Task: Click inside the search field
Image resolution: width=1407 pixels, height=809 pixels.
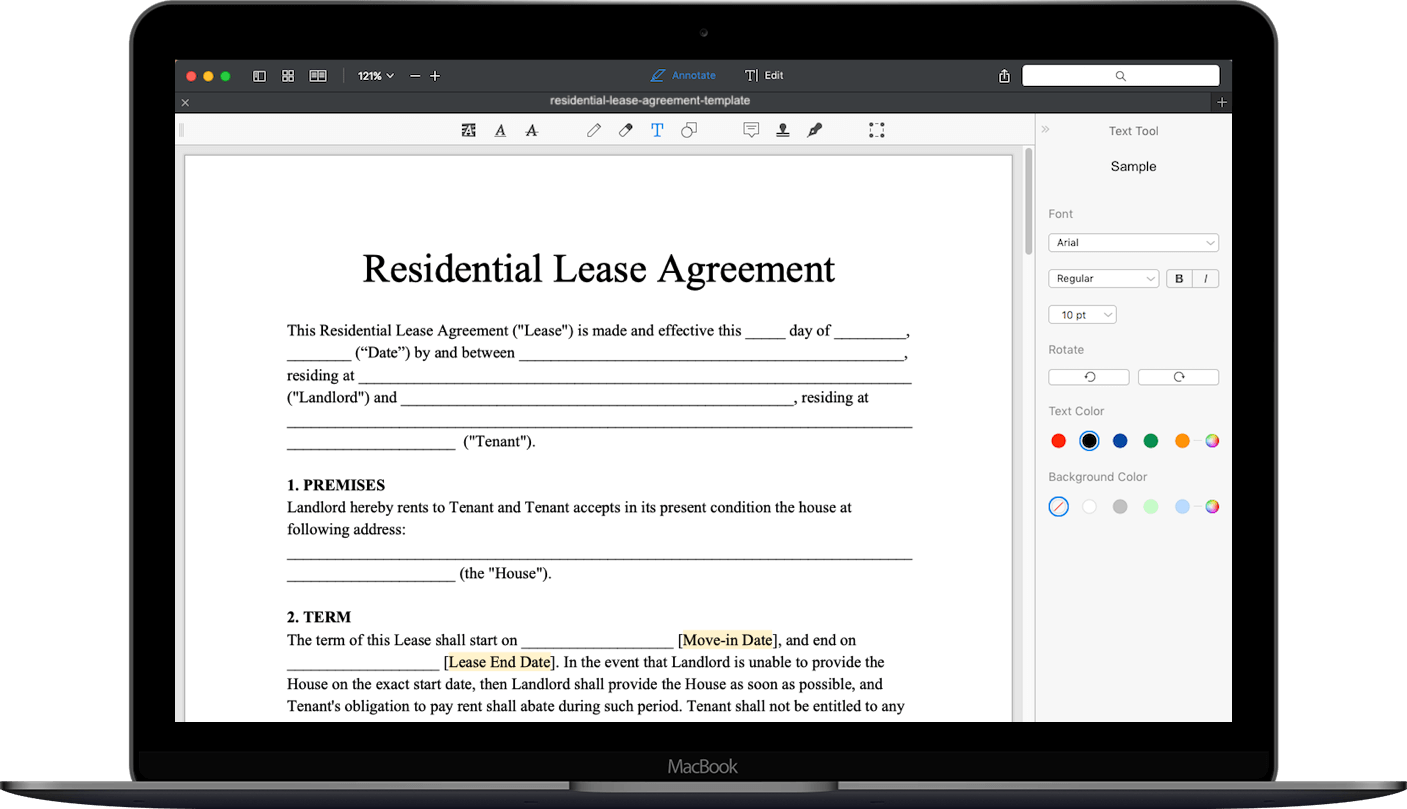Action: click(1120, 75)
